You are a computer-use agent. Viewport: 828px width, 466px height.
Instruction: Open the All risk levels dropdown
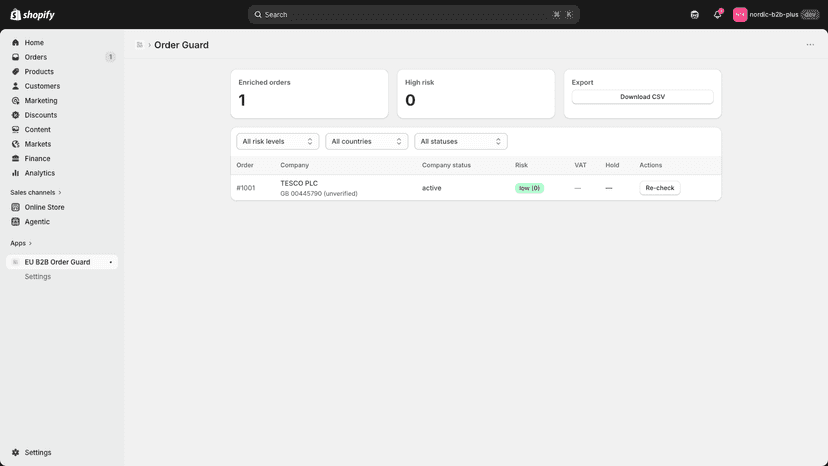pyautogui.click(x=277, y=142)
